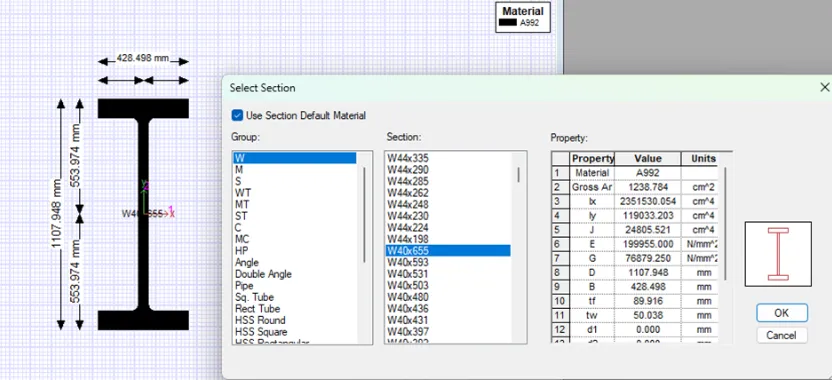
Task: Click the black I-beam section drawing
Action: pyautogui.click(x=143, y=214)
